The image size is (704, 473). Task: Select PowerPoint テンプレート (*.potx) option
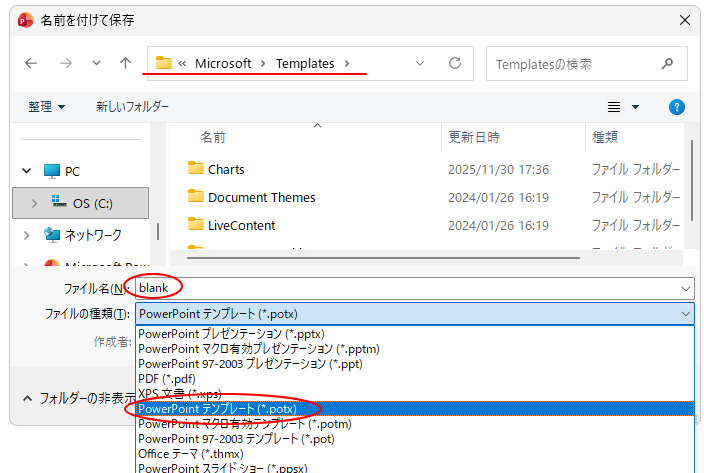pyautogui.click(x=217, y=409)
